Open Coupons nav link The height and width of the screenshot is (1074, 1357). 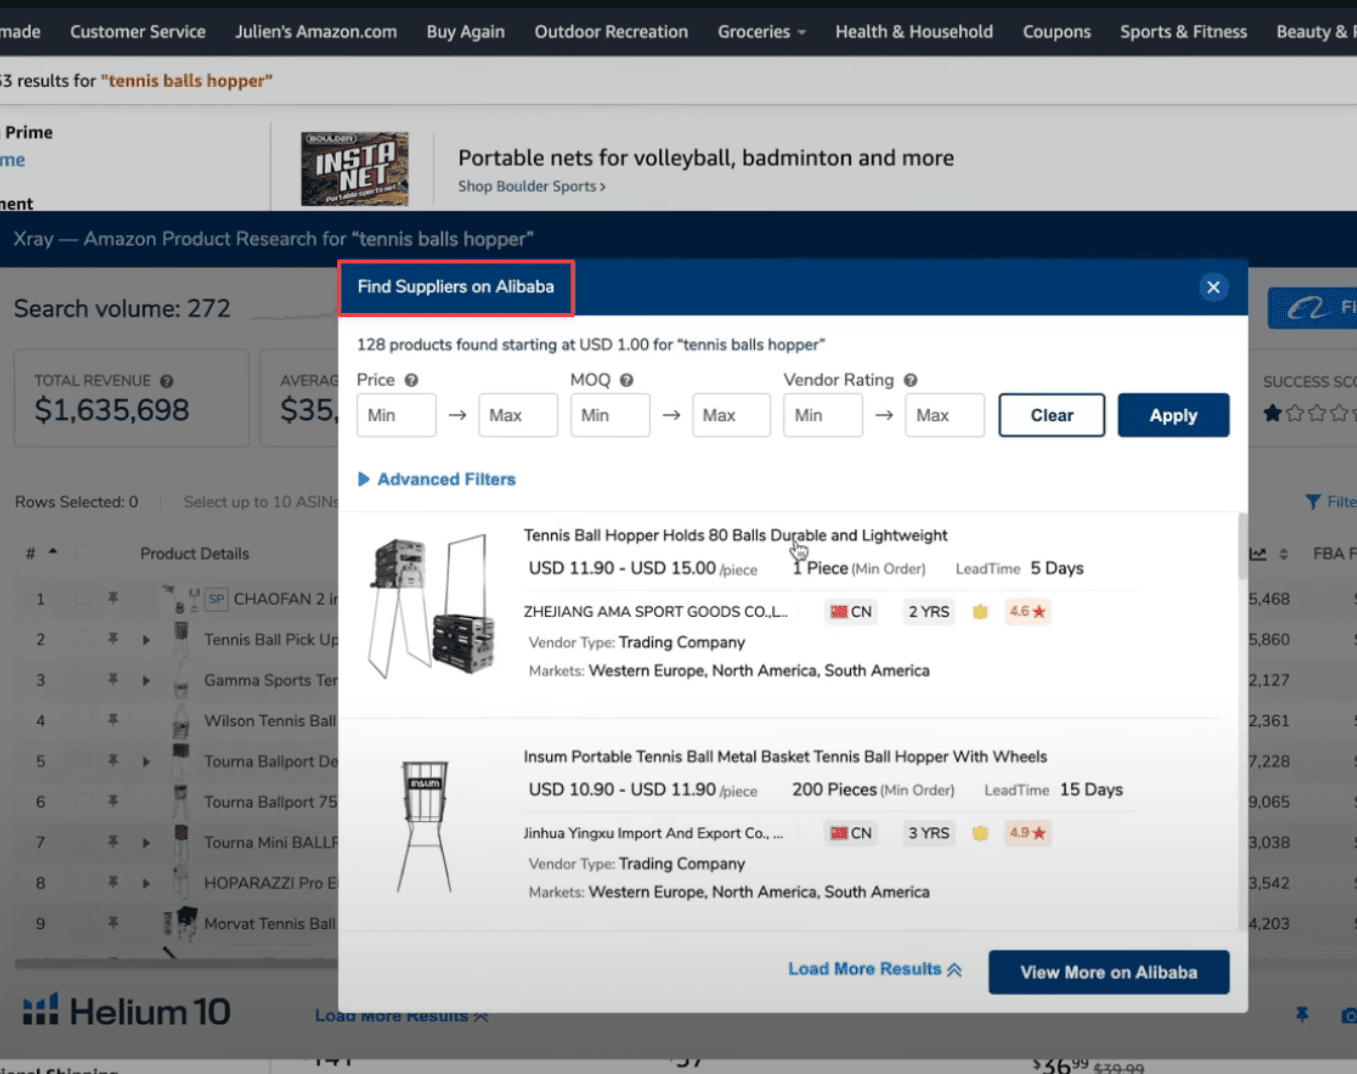pos(1056,32)
